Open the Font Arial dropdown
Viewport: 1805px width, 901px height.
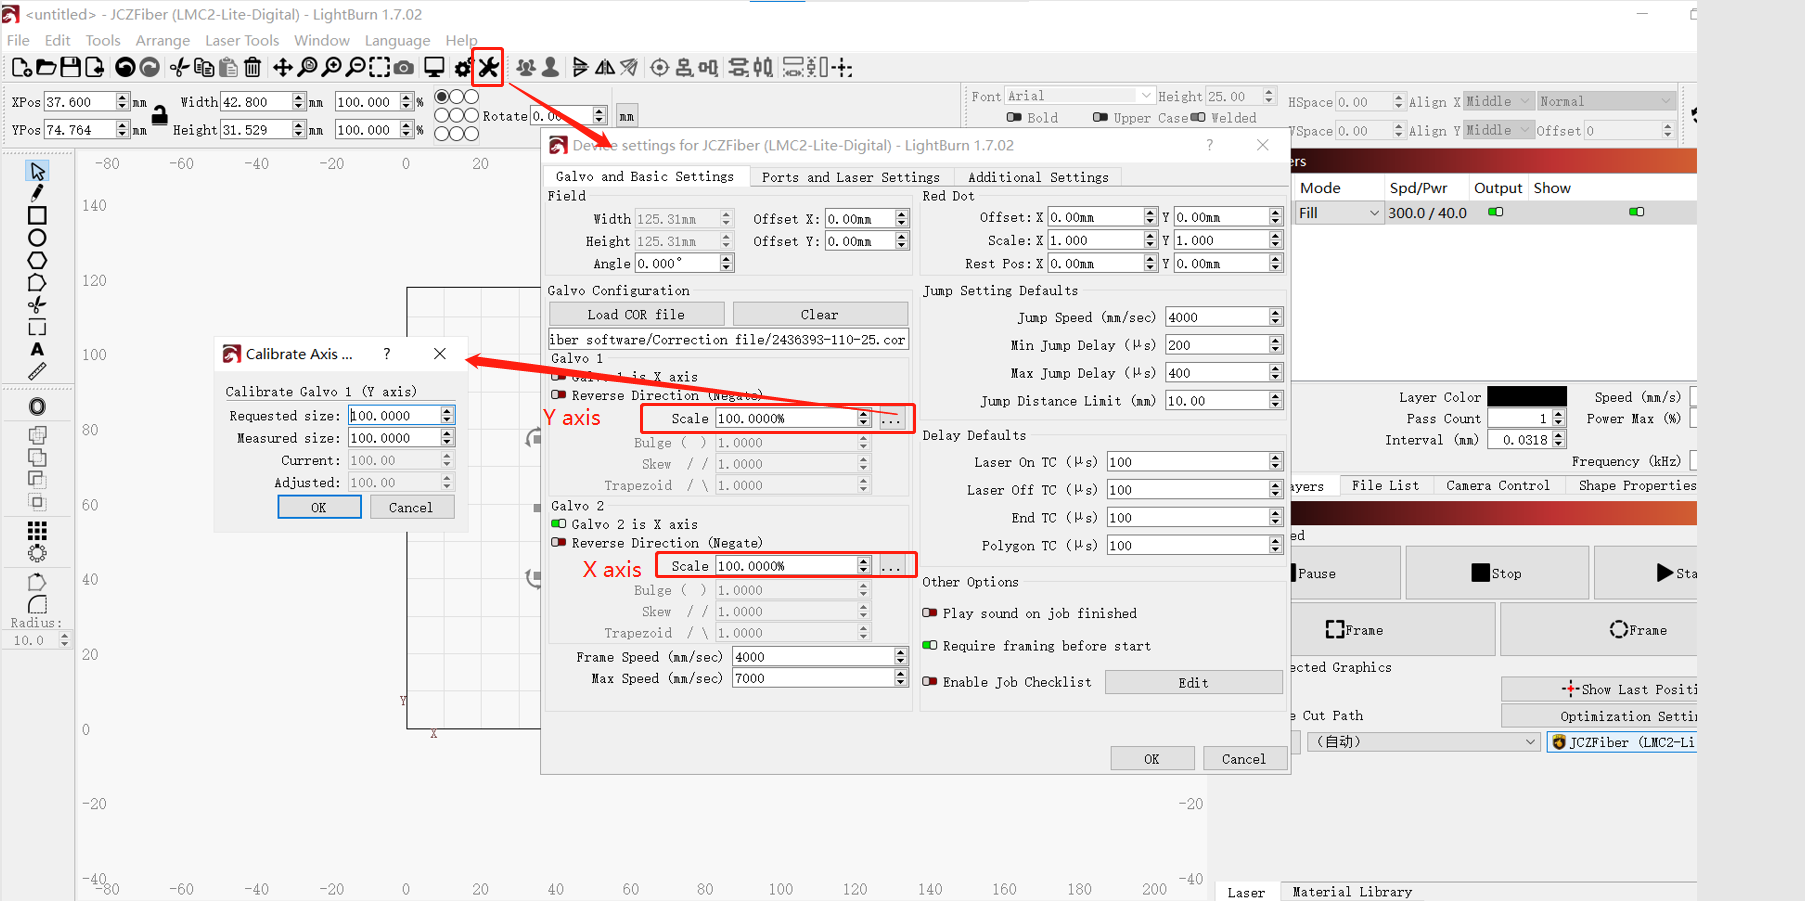(x=1079, y=96)
